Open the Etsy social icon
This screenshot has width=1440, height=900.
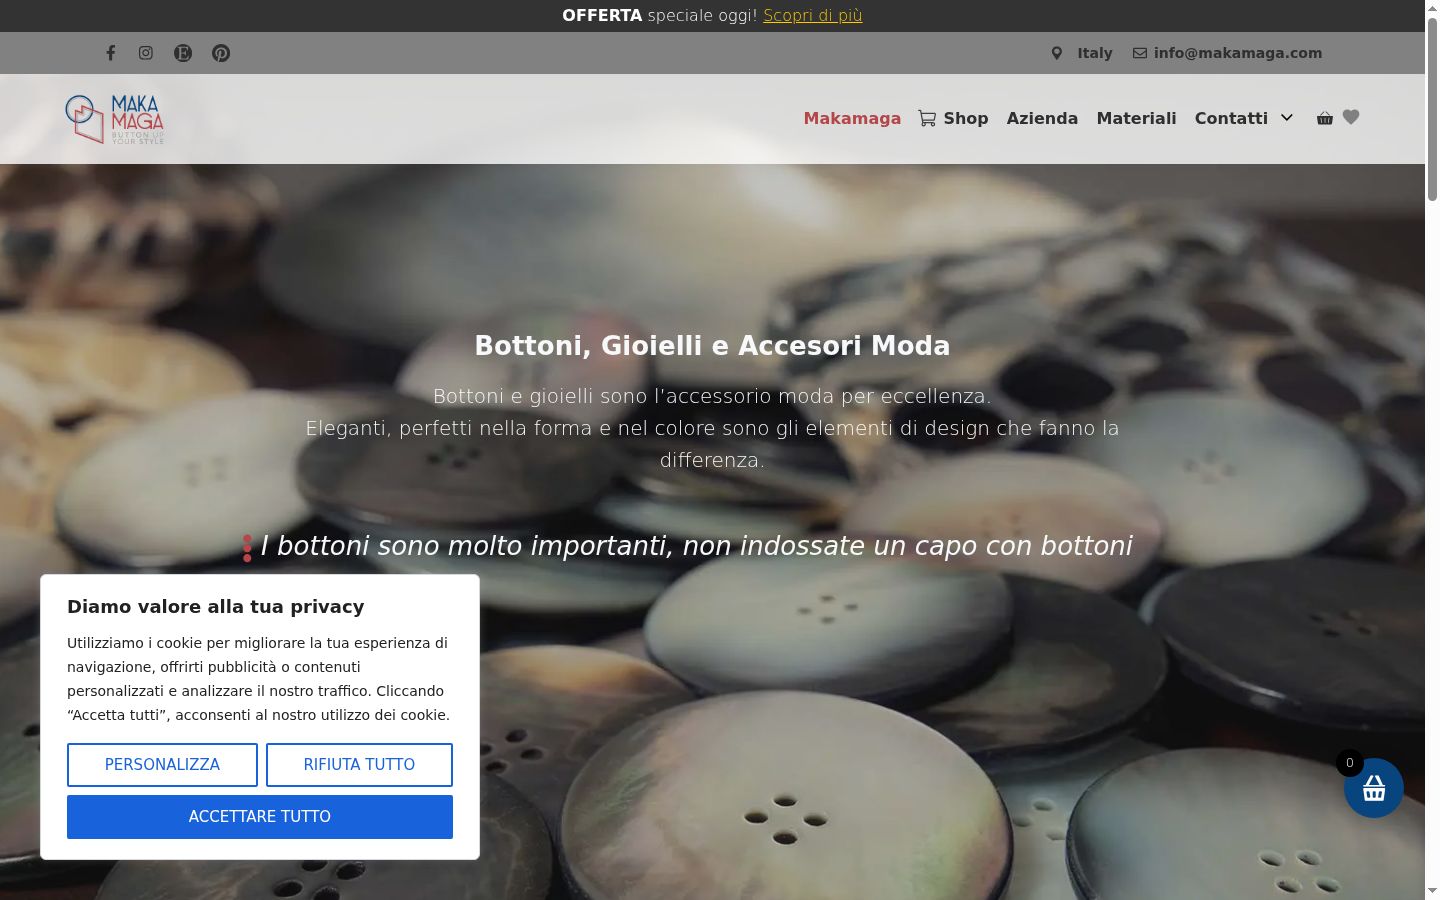[183, 53]
